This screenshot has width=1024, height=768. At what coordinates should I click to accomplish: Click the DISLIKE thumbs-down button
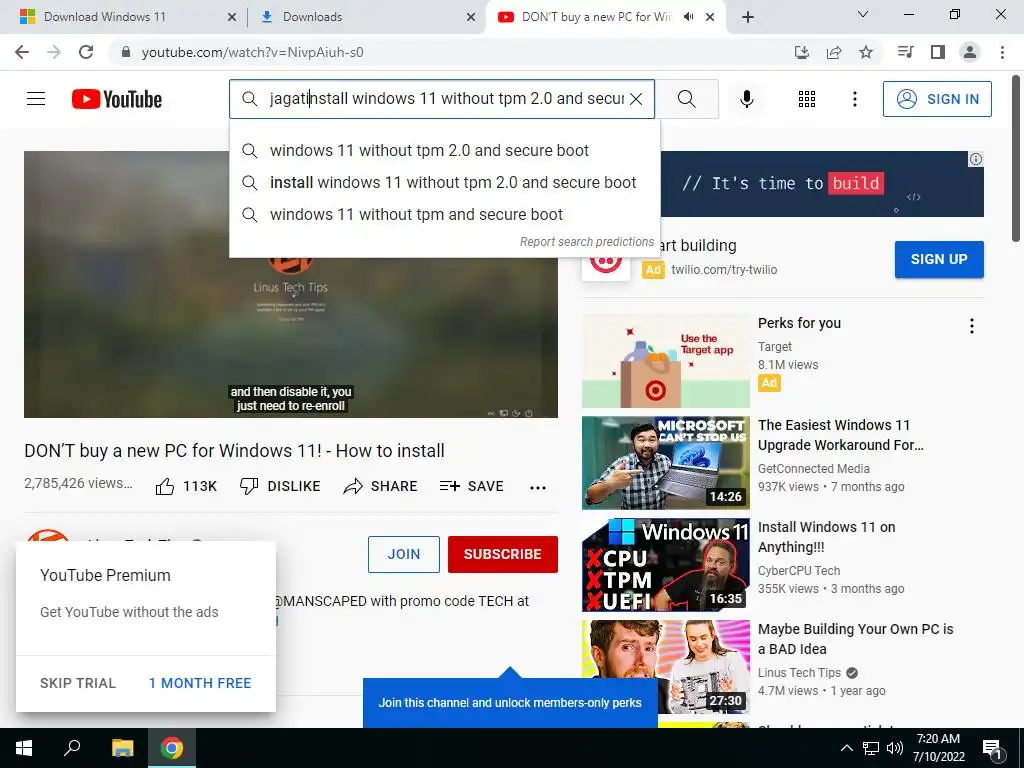coord(280,486)
